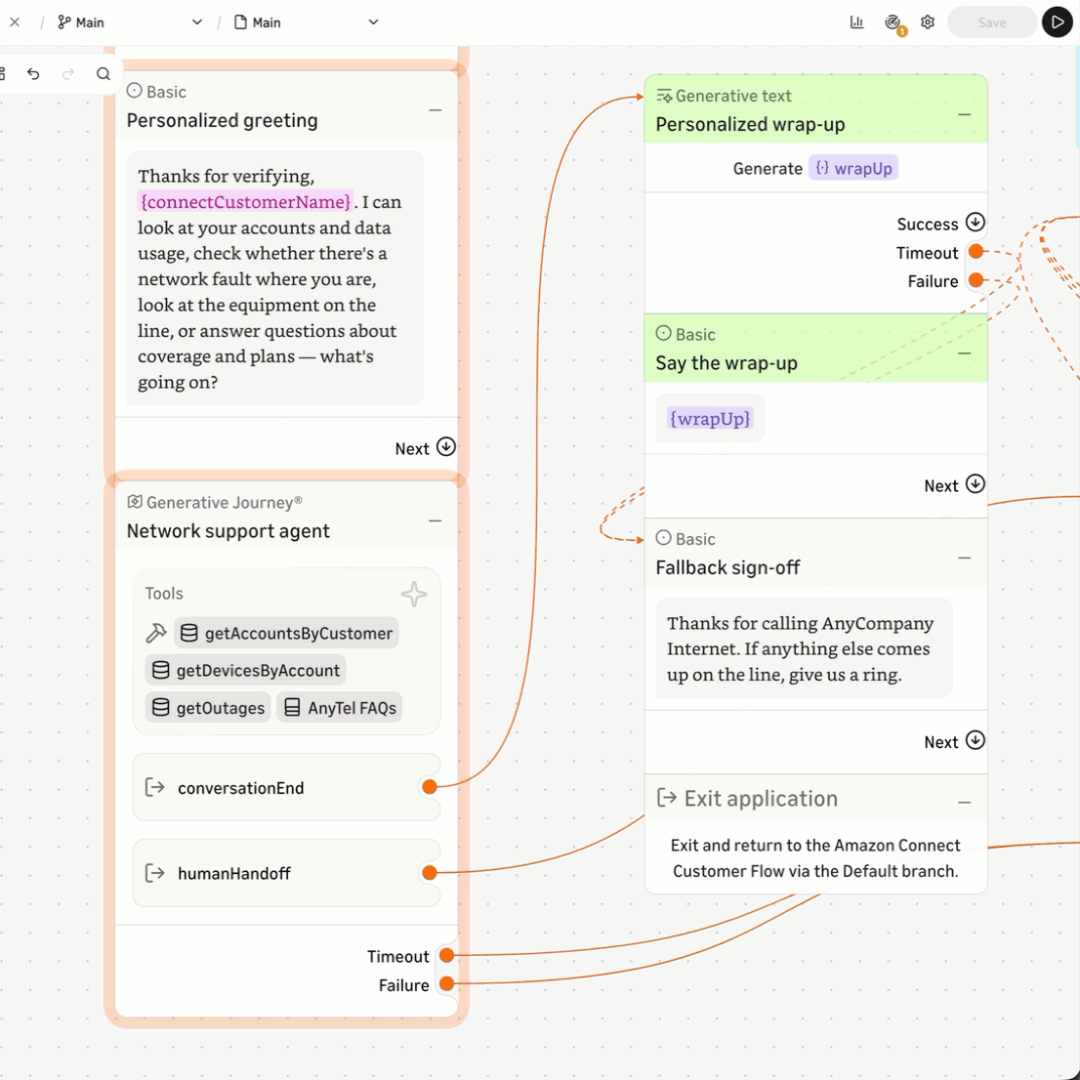Screen dimensions: 1080x1080
Task: Click Next port of Say the wrap-up
Action: pos(975,484)
